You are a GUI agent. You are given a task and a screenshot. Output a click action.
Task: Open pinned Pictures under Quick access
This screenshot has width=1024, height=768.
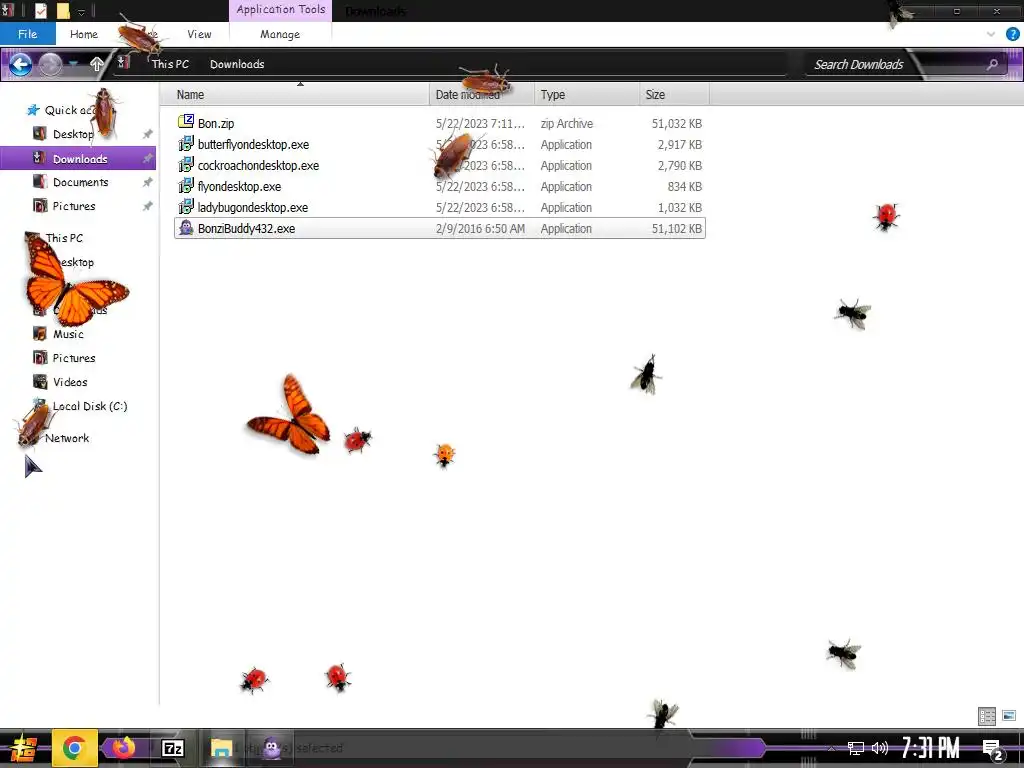73,206
